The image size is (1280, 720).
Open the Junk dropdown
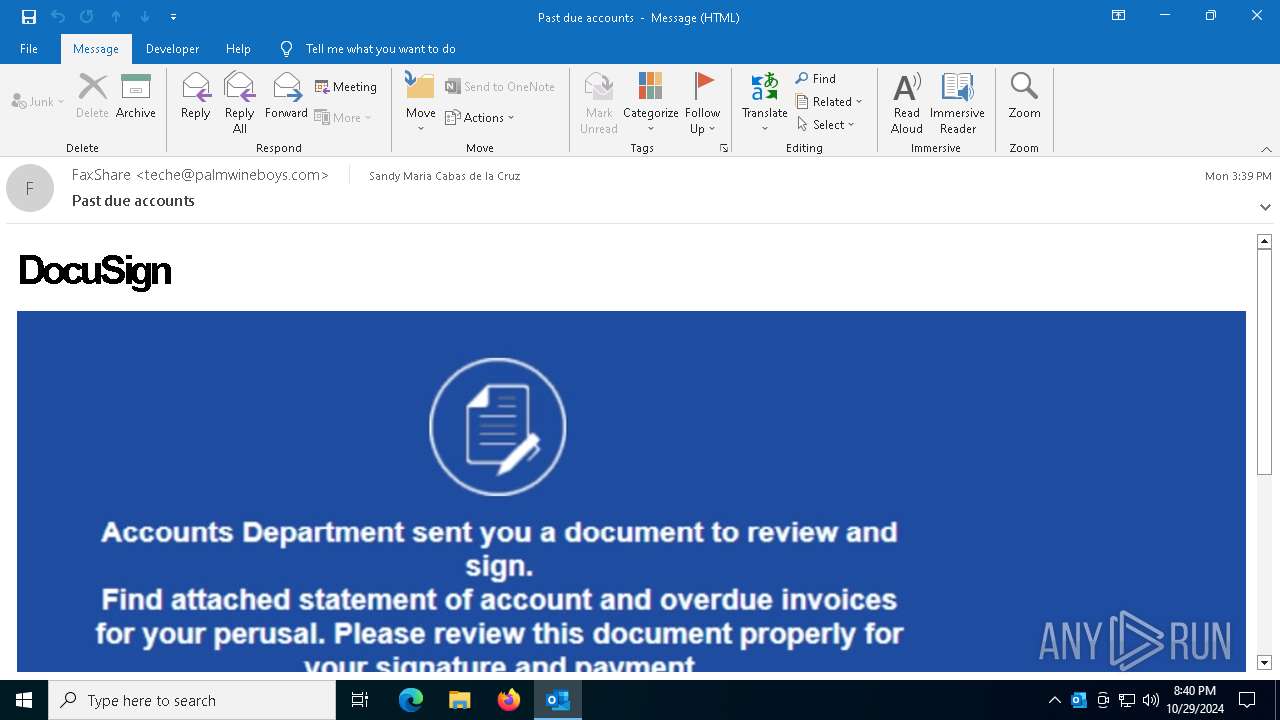pos(38,102)
